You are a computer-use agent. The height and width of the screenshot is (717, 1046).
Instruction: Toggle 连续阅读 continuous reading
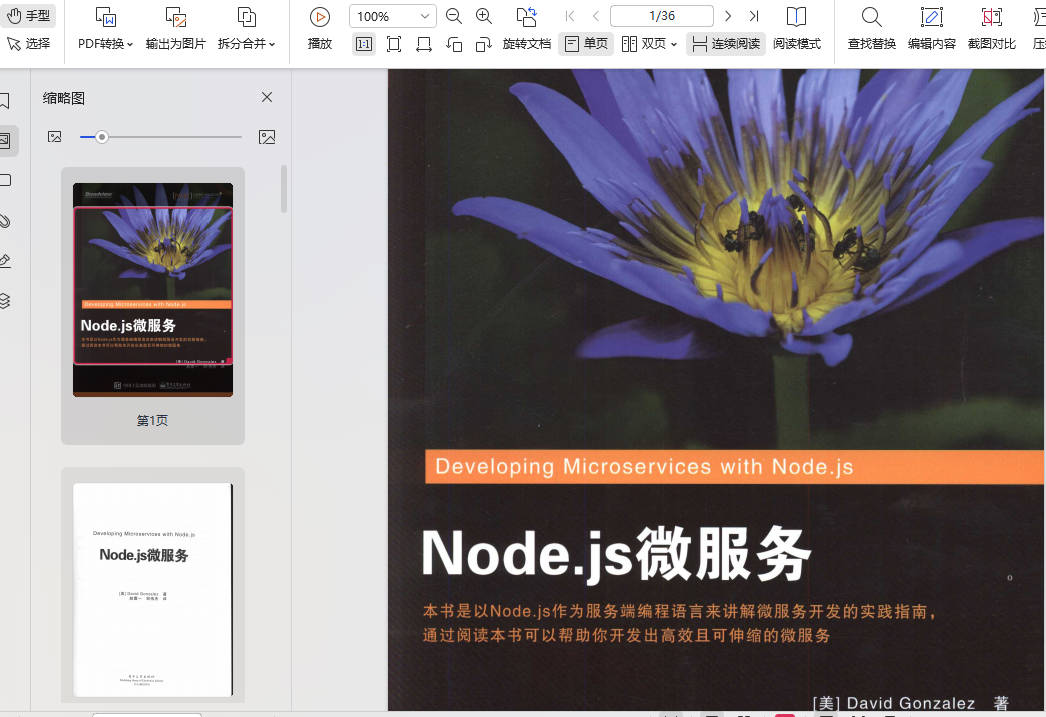[x=726, y=44]
